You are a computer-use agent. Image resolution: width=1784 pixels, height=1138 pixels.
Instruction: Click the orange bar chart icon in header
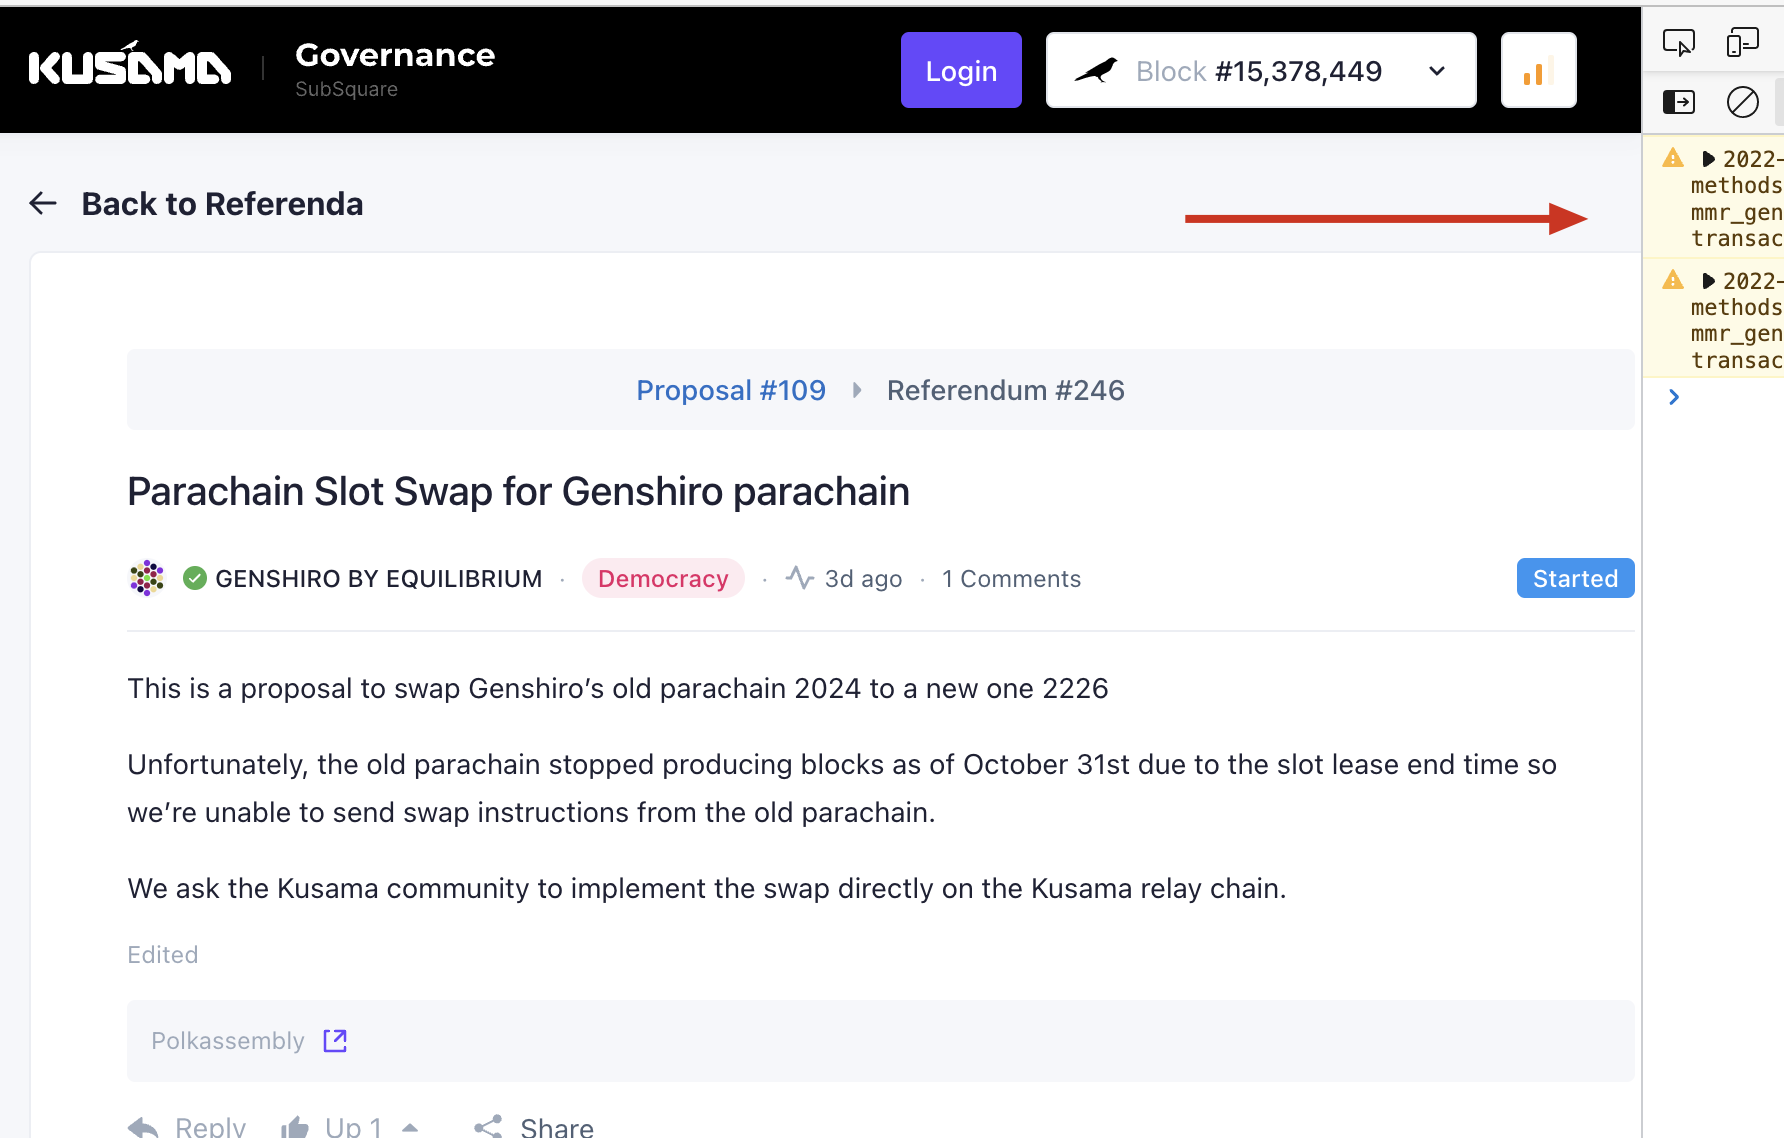point(1538,70)
